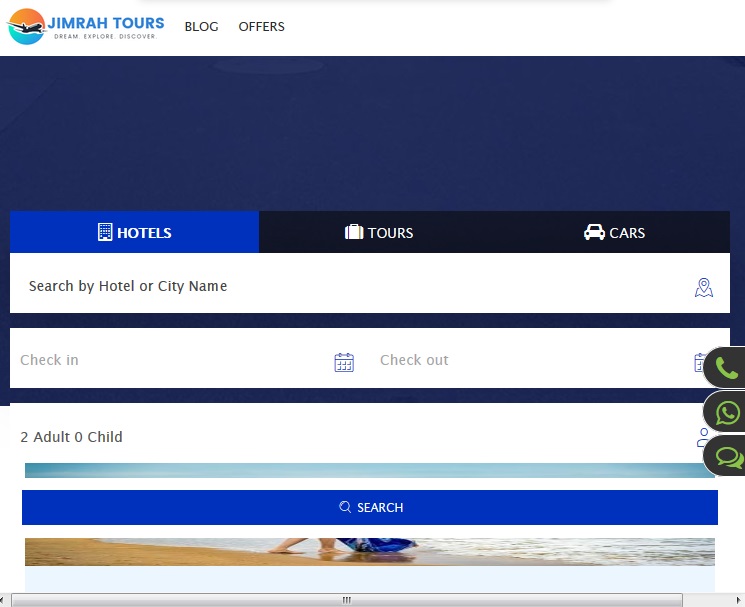Click the scrollbar left arrow
Viewport: 745px width, 607px height.
point(2,600)
